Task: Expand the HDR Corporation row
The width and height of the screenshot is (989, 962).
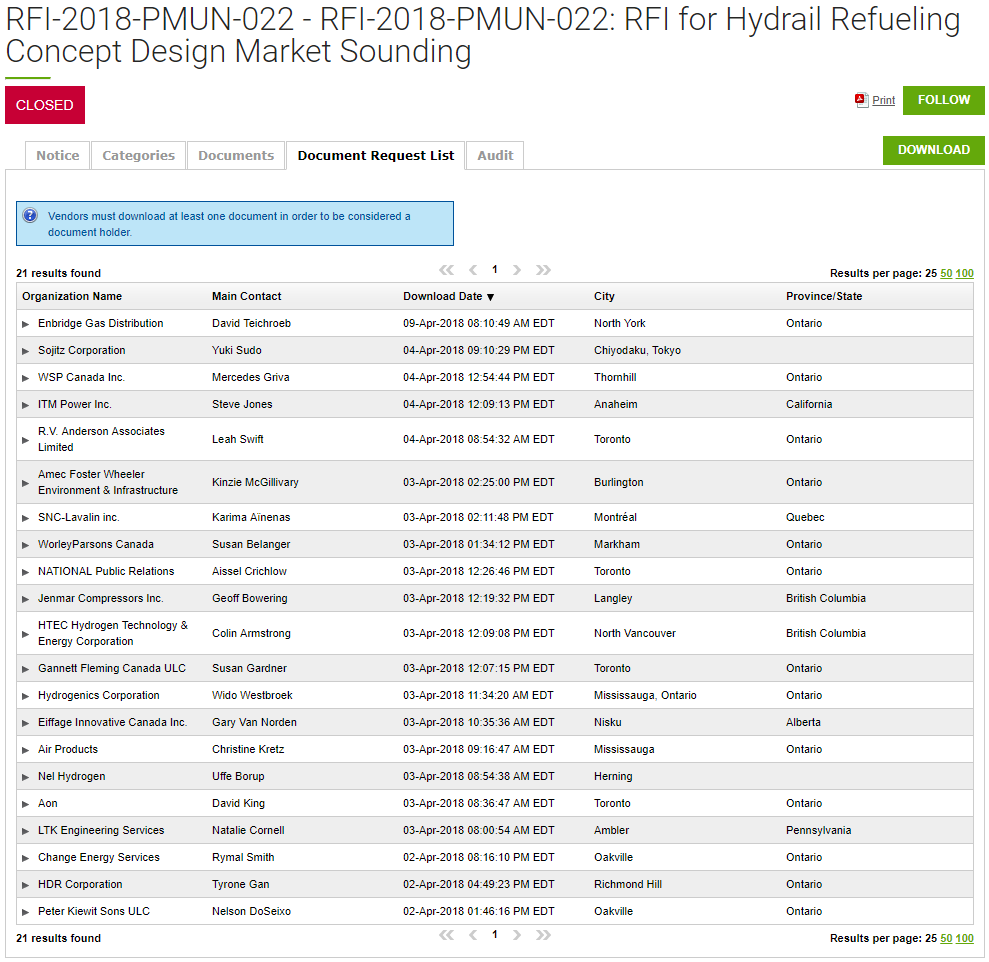Action: click(x=25, y=885)
